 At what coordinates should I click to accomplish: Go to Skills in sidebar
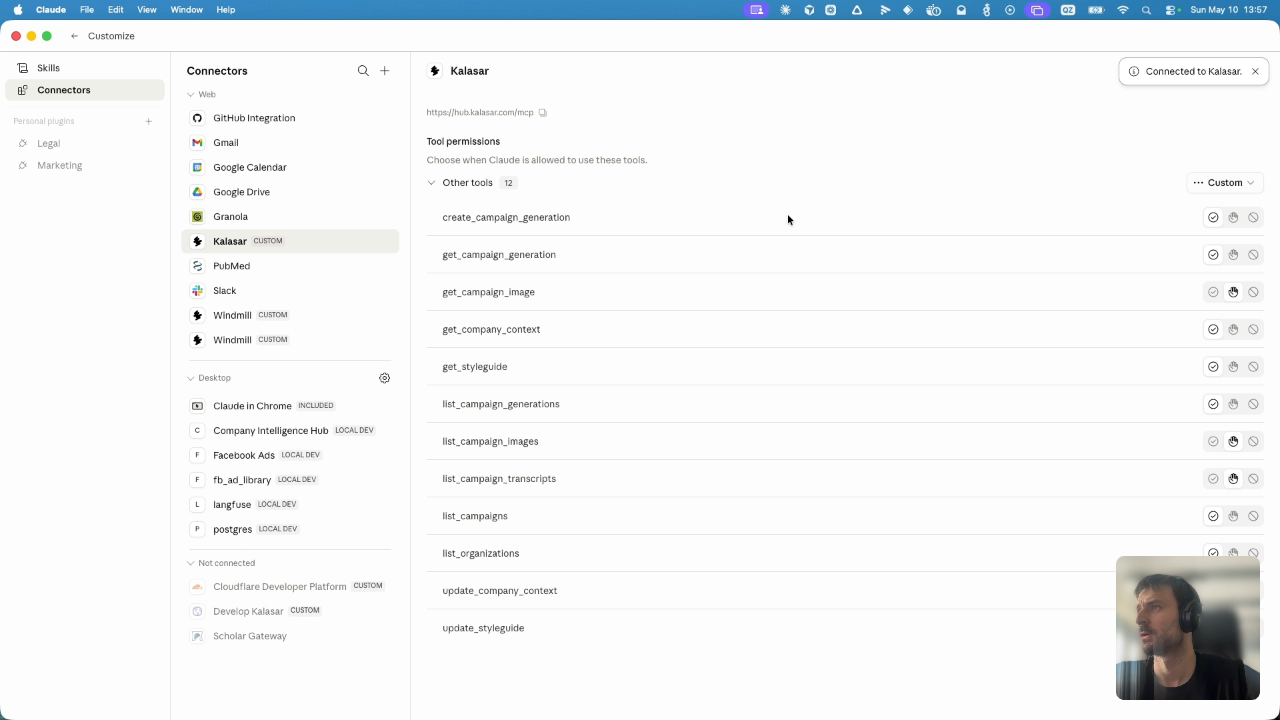pos(85,68)
